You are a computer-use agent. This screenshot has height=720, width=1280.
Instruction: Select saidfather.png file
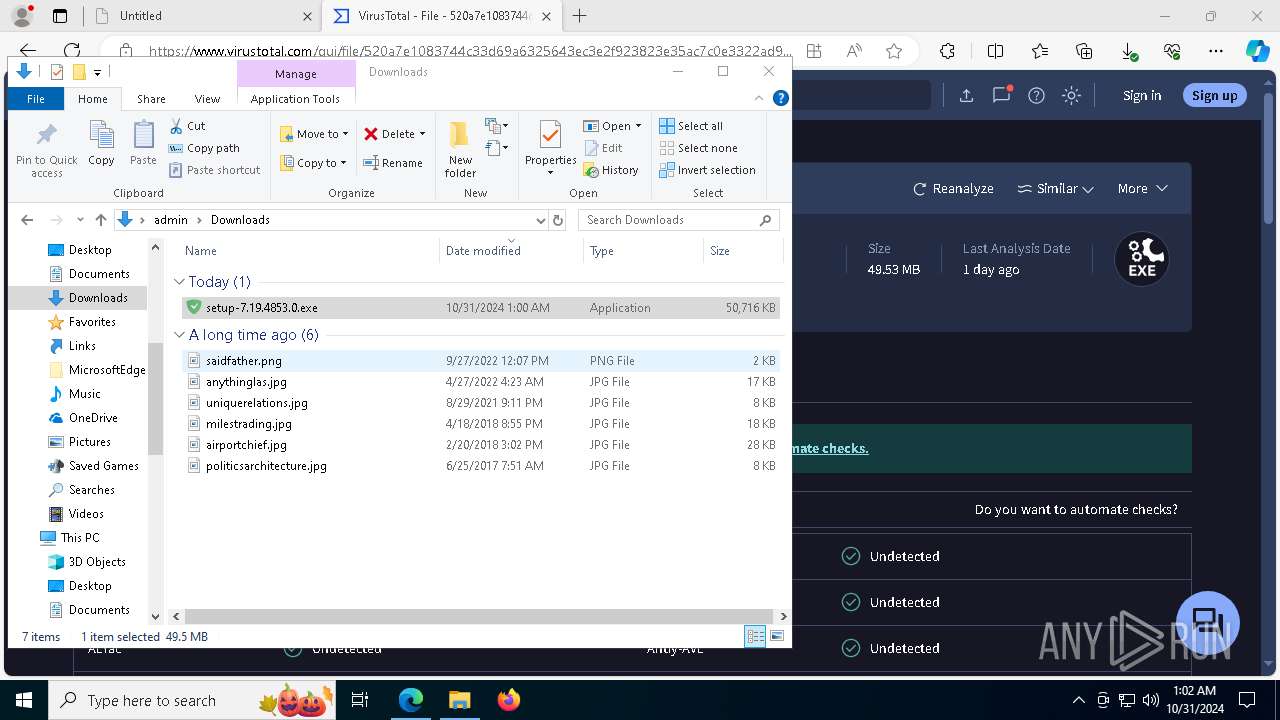tap(481, 361)
